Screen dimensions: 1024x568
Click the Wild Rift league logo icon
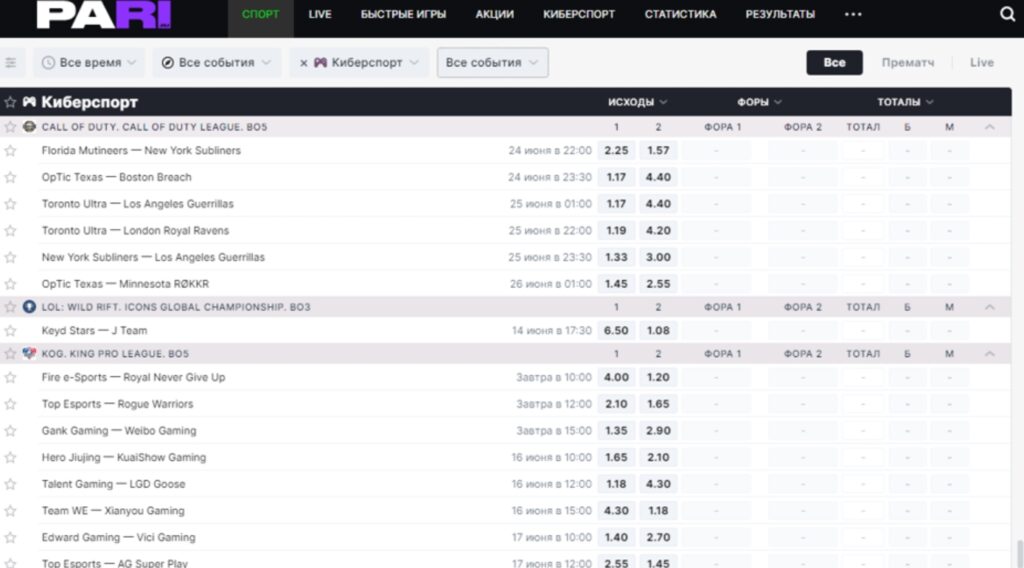click(x=29, y=307)
